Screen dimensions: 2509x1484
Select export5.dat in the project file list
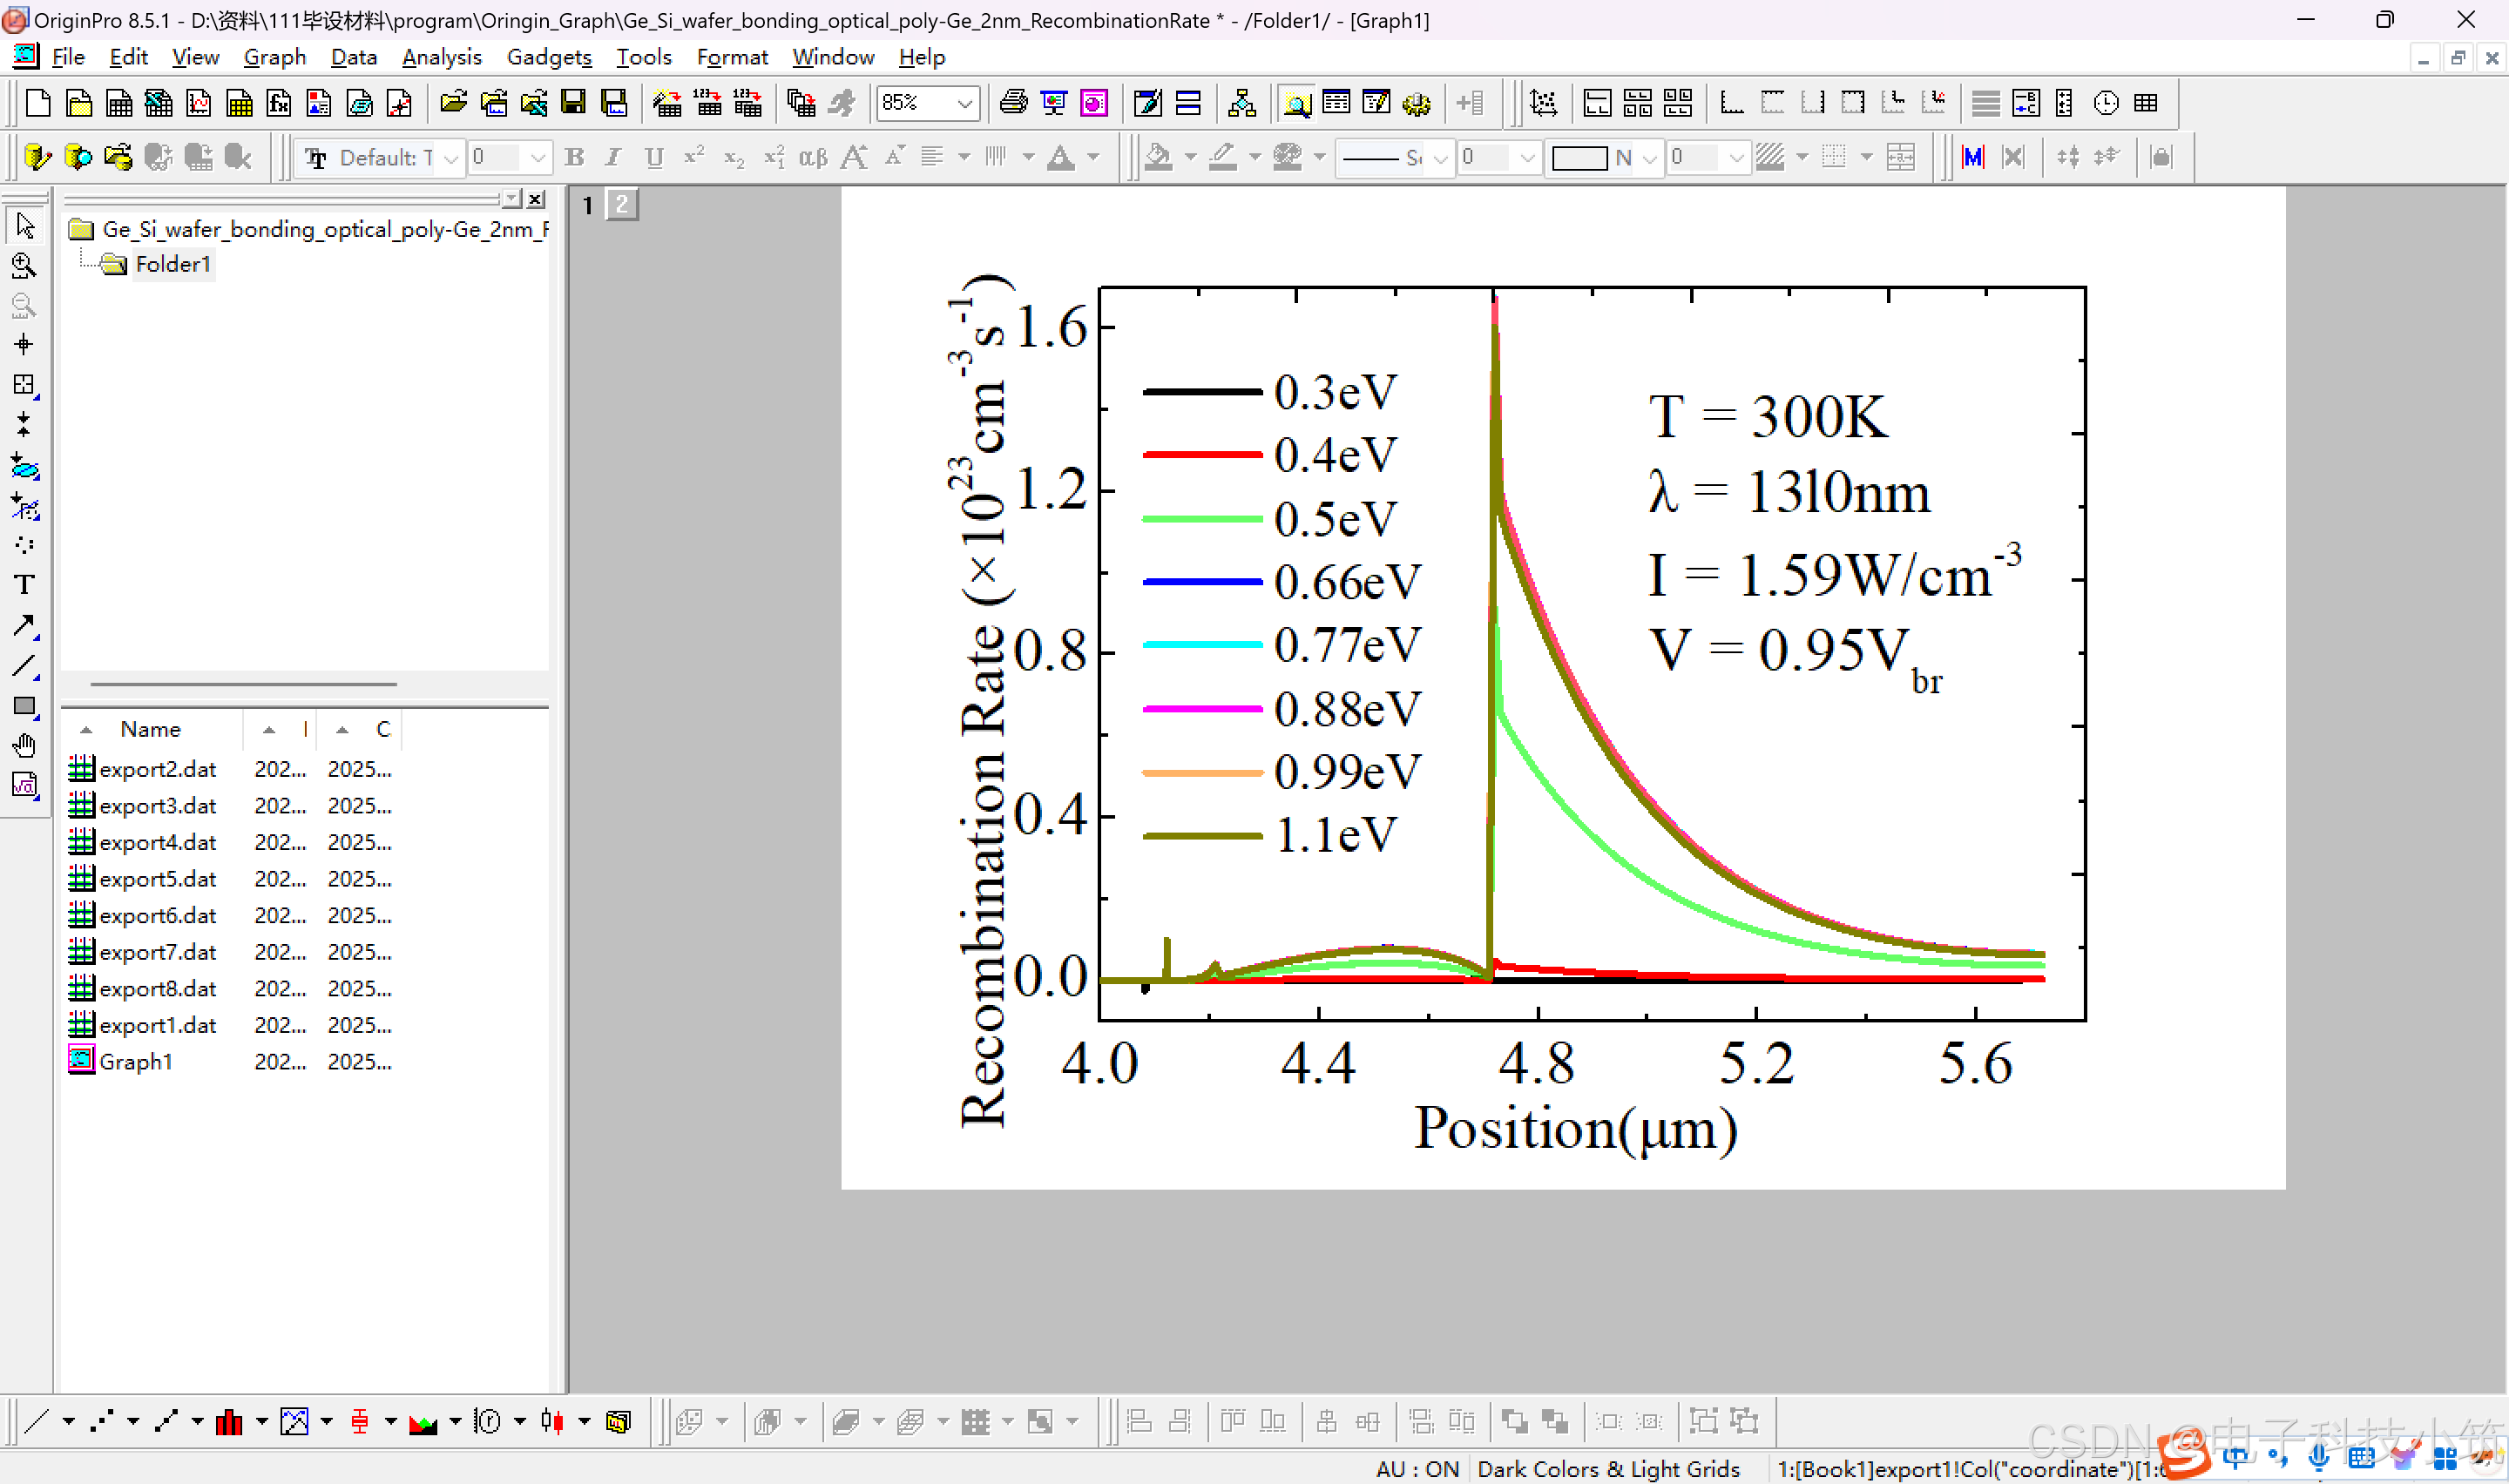tap(157, 879)
